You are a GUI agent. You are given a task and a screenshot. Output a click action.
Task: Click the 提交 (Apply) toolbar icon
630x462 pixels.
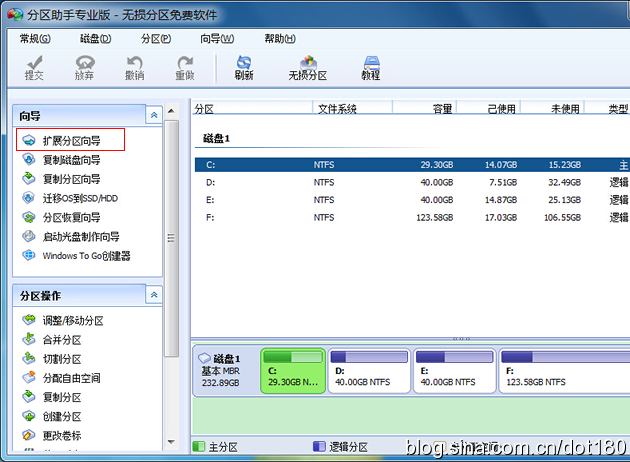[x=34, y=68]
